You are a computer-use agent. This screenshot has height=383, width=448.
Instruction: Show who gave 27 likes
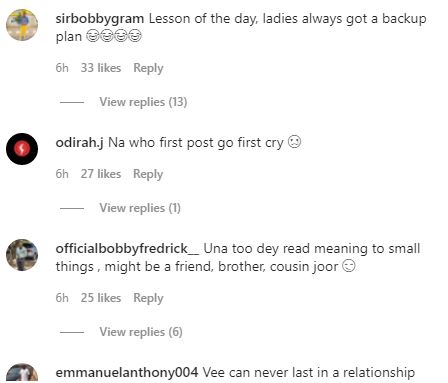101,174
